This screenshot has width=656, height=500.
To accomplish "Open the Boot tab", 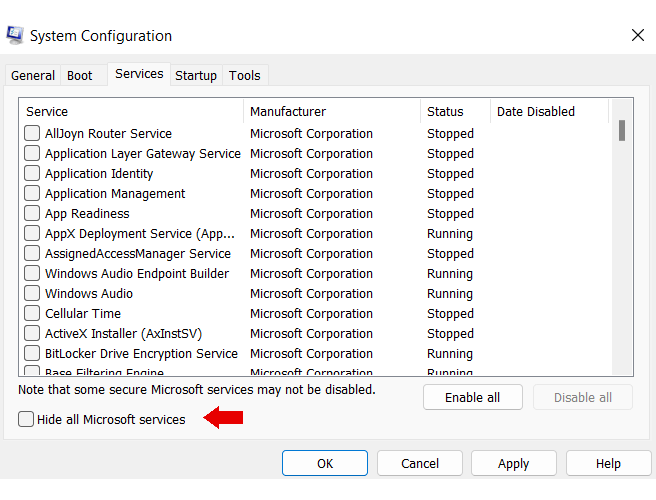I will [80, 76].
